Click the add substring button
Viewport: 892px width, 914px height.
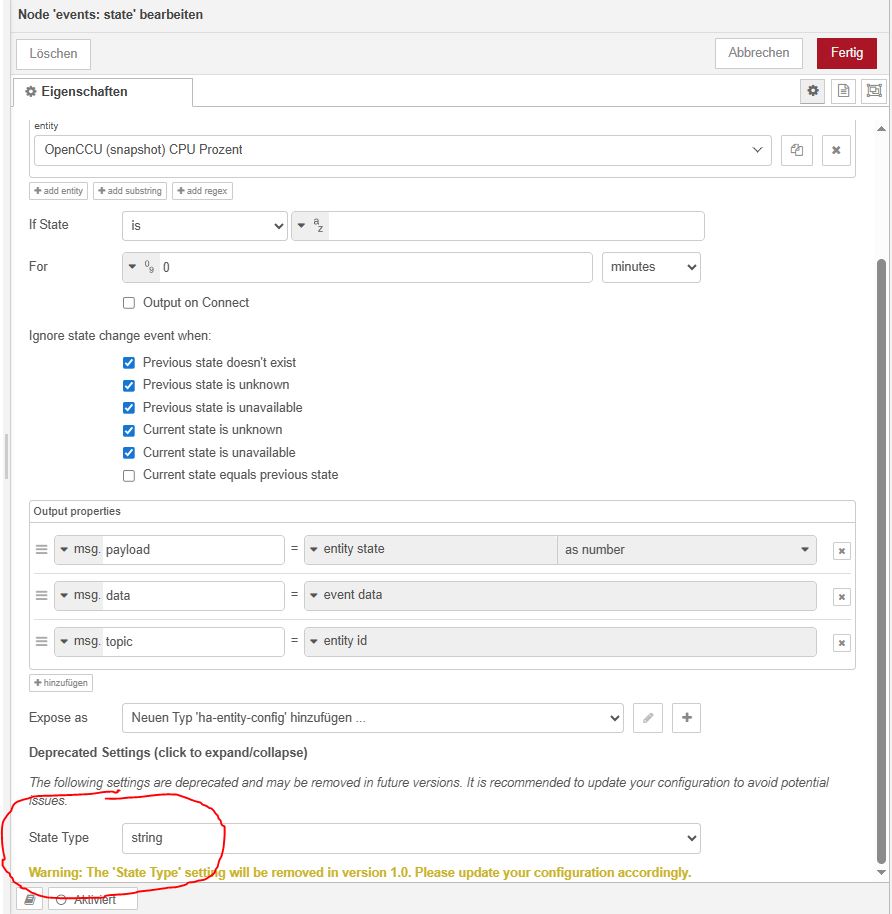tap(130, 191)
